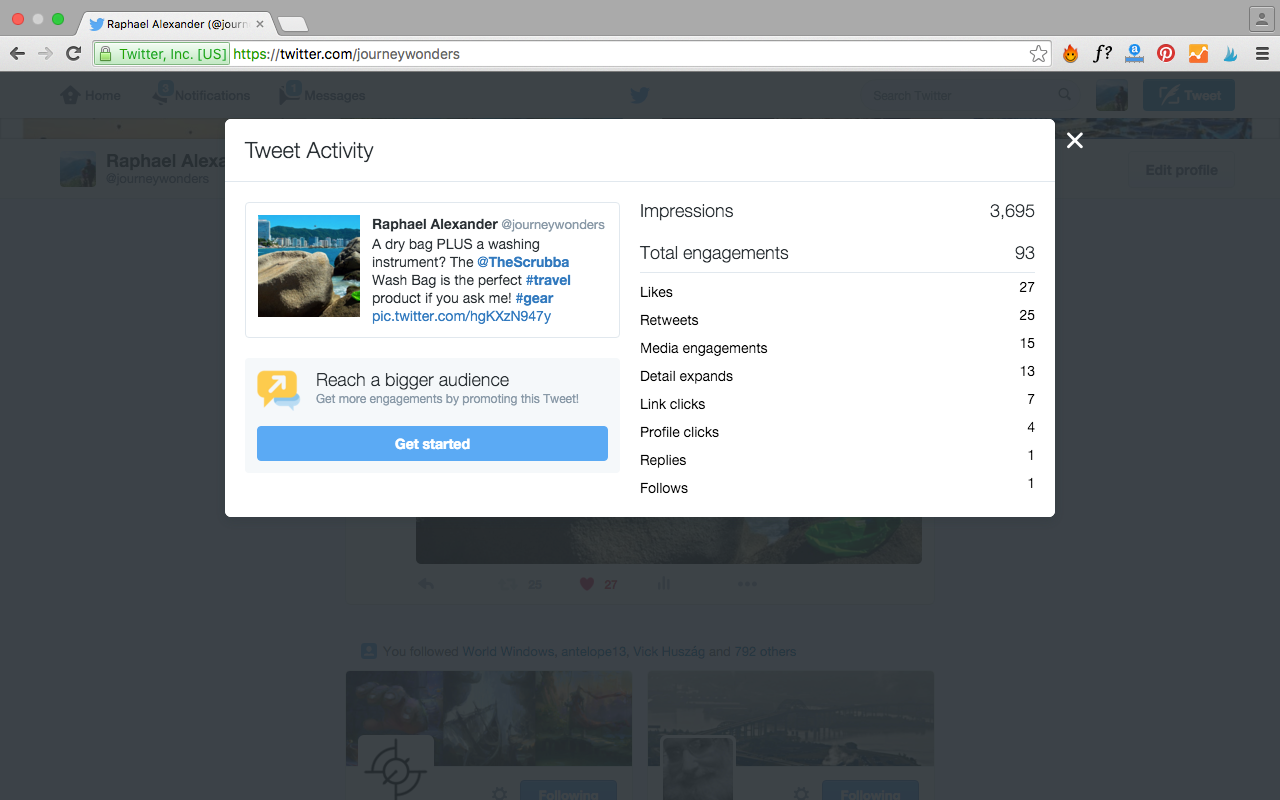Click the blue sail extension icon

point(1230,54)
